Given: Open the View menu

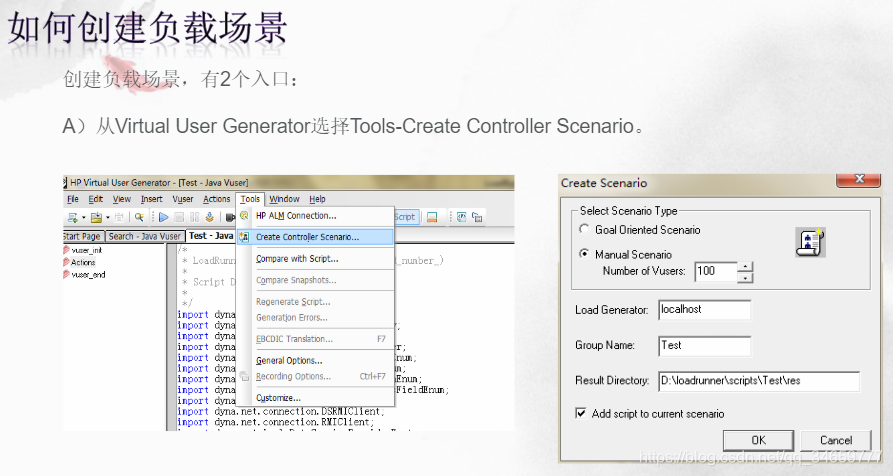Looking at the screenshot, I should [x=121, y=199].
